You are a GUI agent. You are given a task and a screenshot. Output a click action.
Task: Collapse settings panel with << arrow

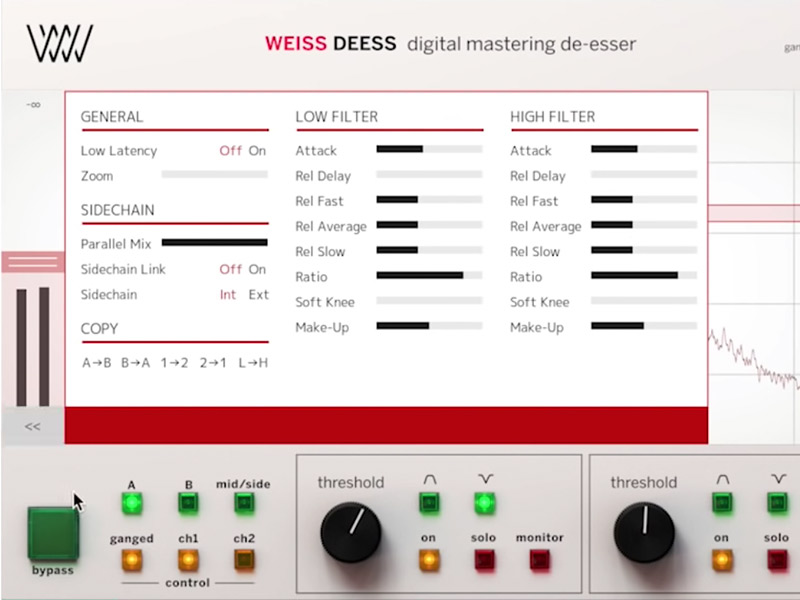(x=32, y=426)
